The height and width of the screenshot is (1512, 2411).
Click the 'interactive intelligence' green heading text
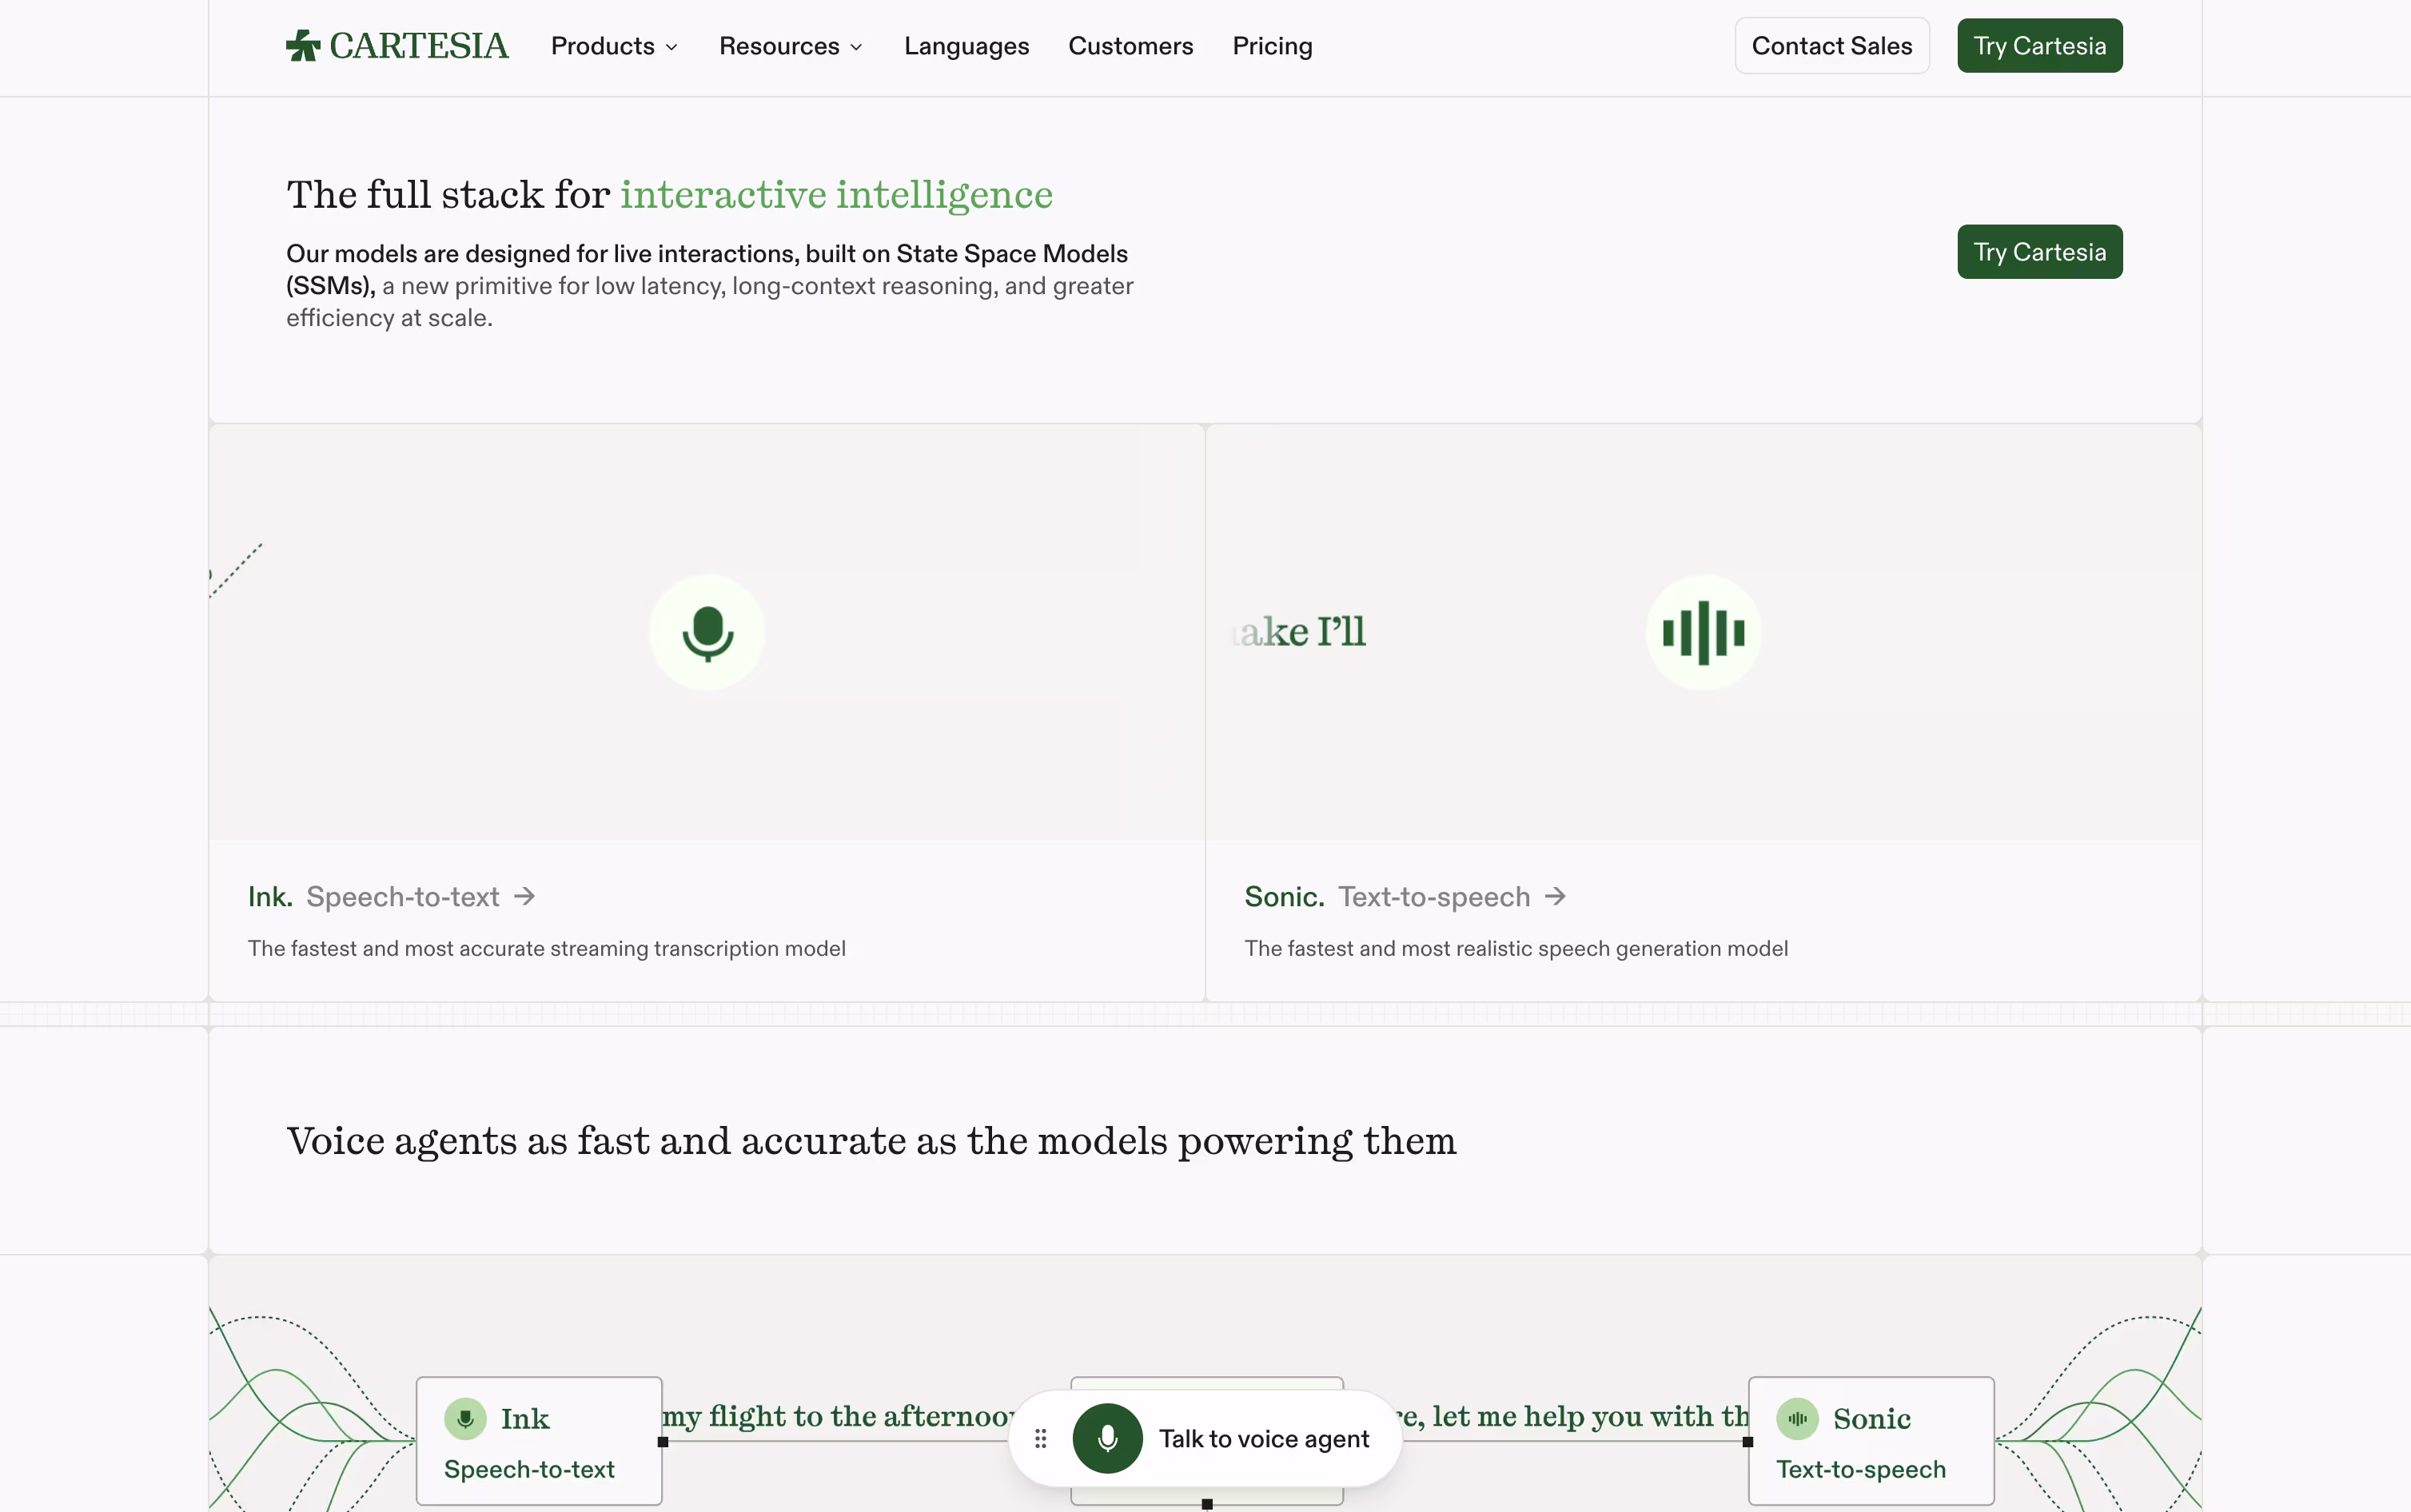[836, 194]
